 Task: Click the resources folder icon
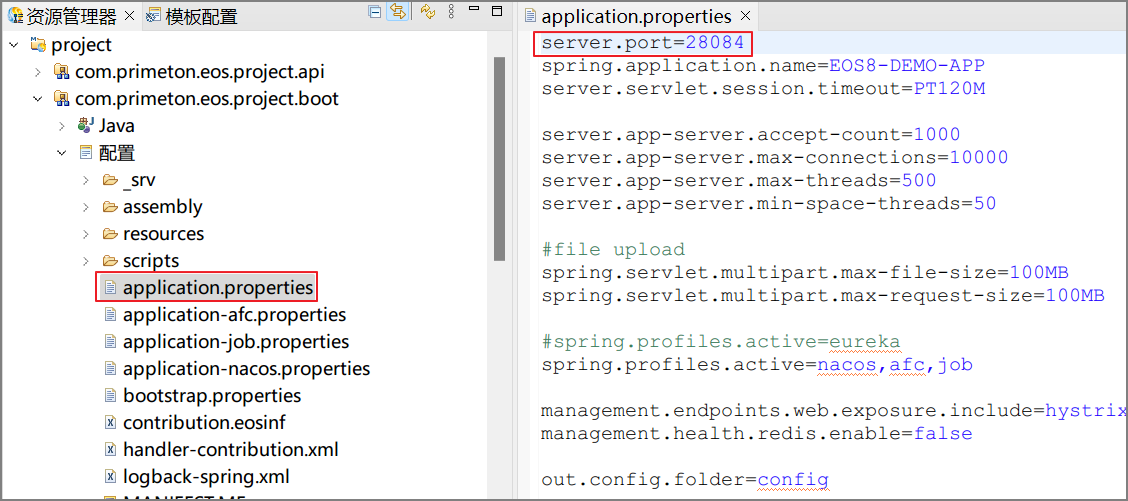[110, 234]
